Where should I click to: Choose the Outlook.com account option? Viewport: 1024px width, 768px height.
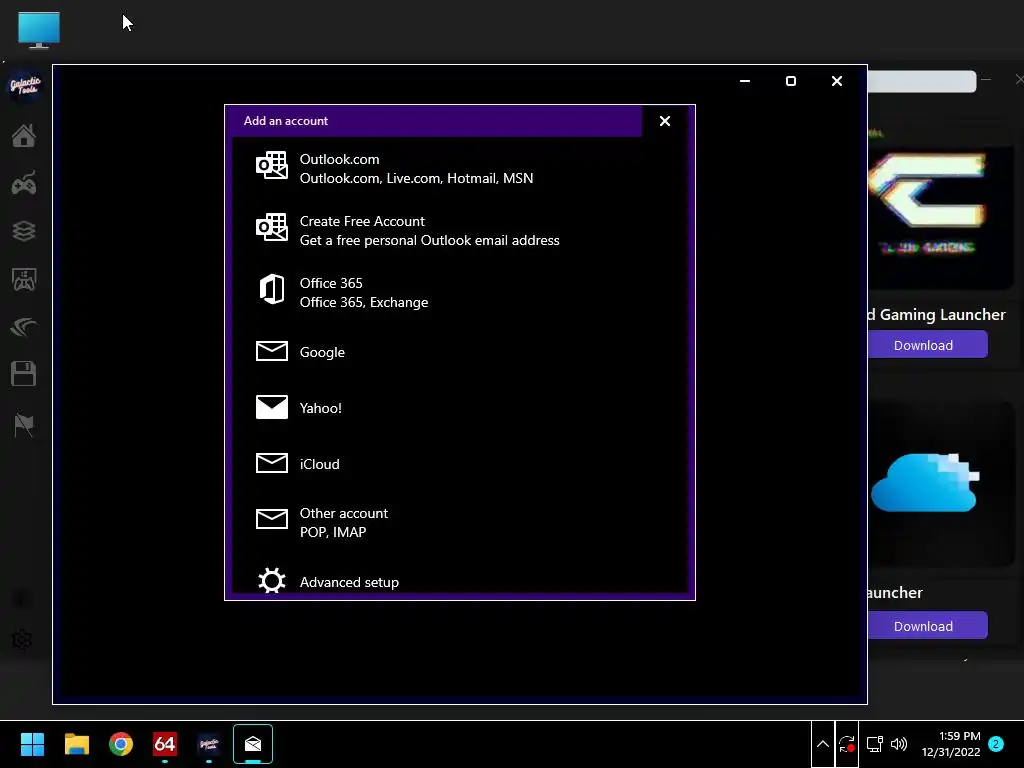coord(459,168)
